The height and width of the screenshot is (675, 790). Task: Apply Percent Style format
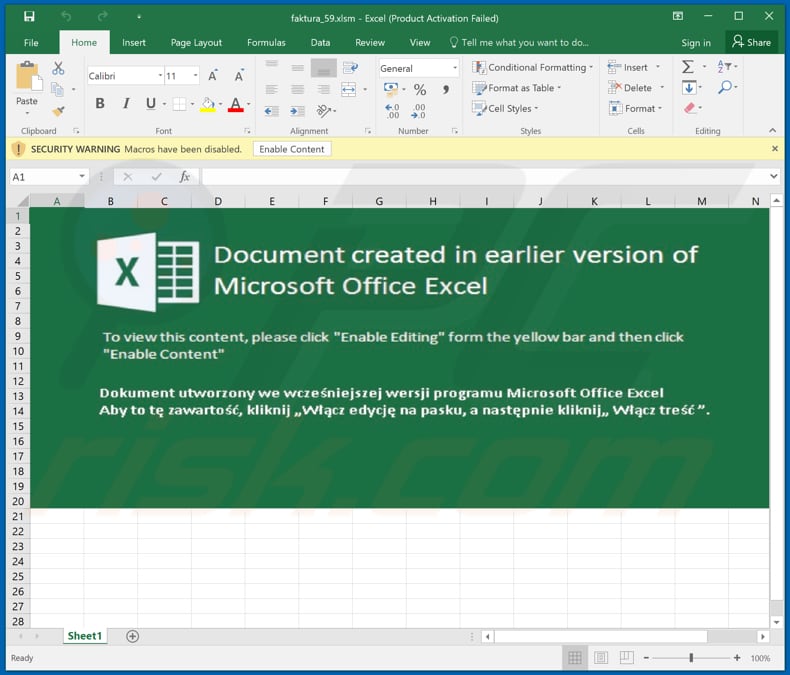click(420, 90)
